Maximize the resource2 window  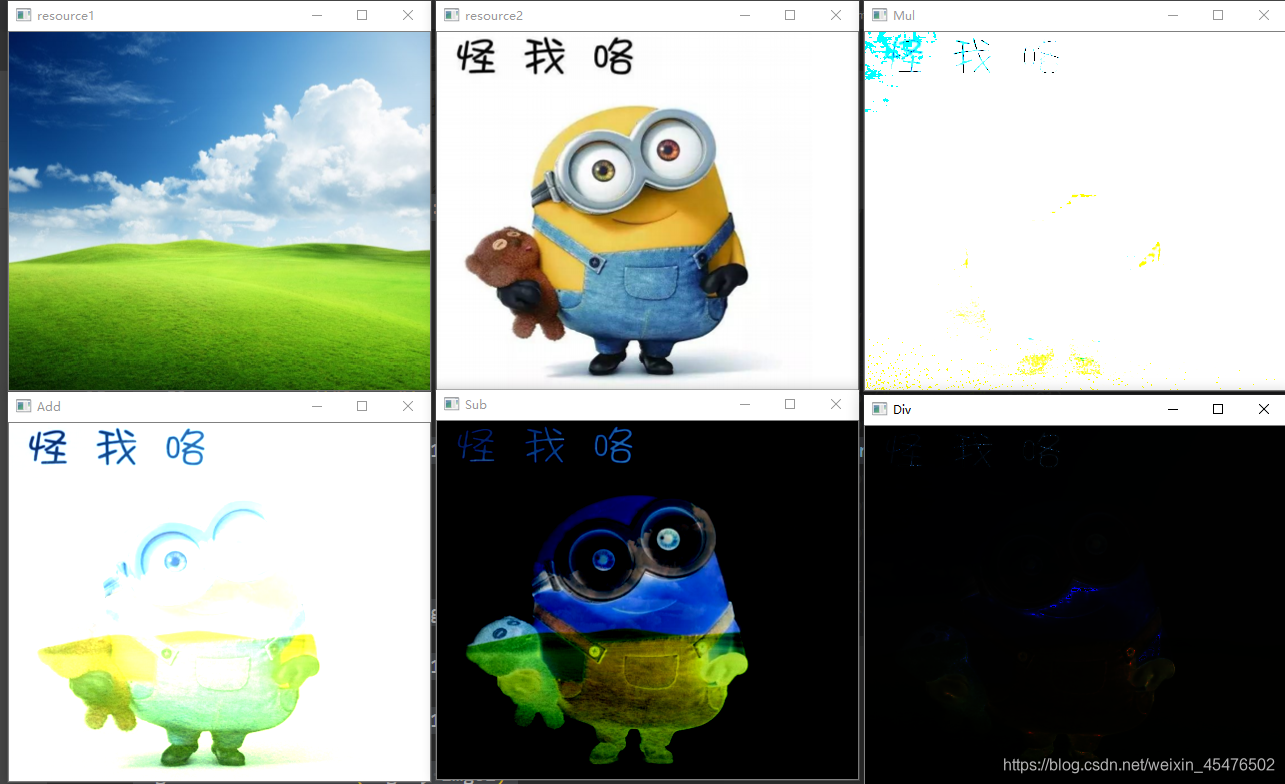tap(790, 16)
